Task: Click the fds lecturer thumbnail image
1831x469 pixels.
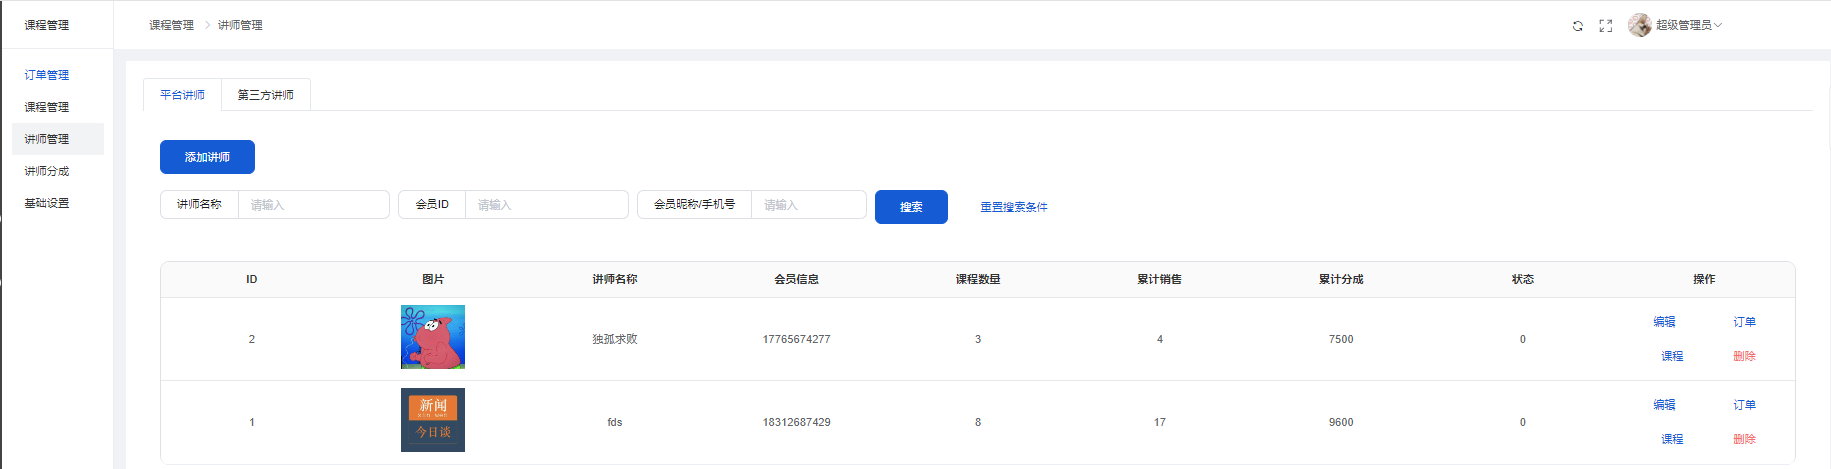Action: pos(433,420)
